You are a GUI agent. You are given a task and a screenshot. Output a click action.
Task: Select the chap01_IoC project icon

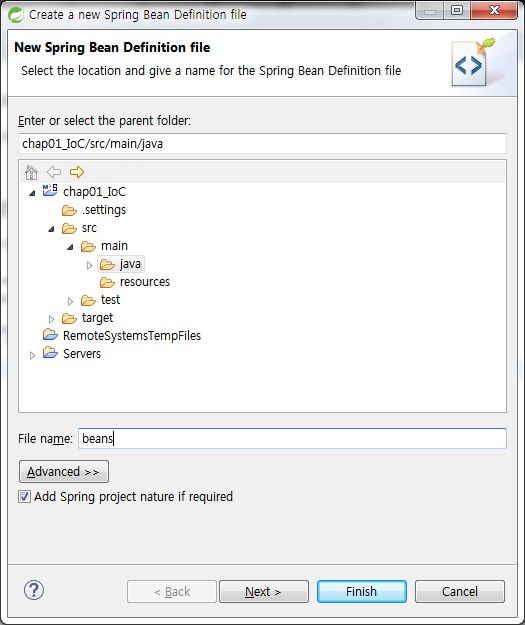[50, 191]
